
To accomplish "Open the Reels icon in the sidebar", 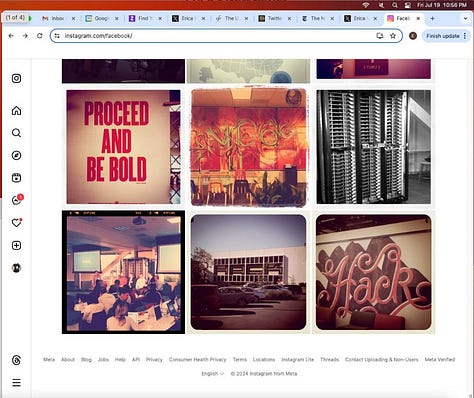I will 16,178.
